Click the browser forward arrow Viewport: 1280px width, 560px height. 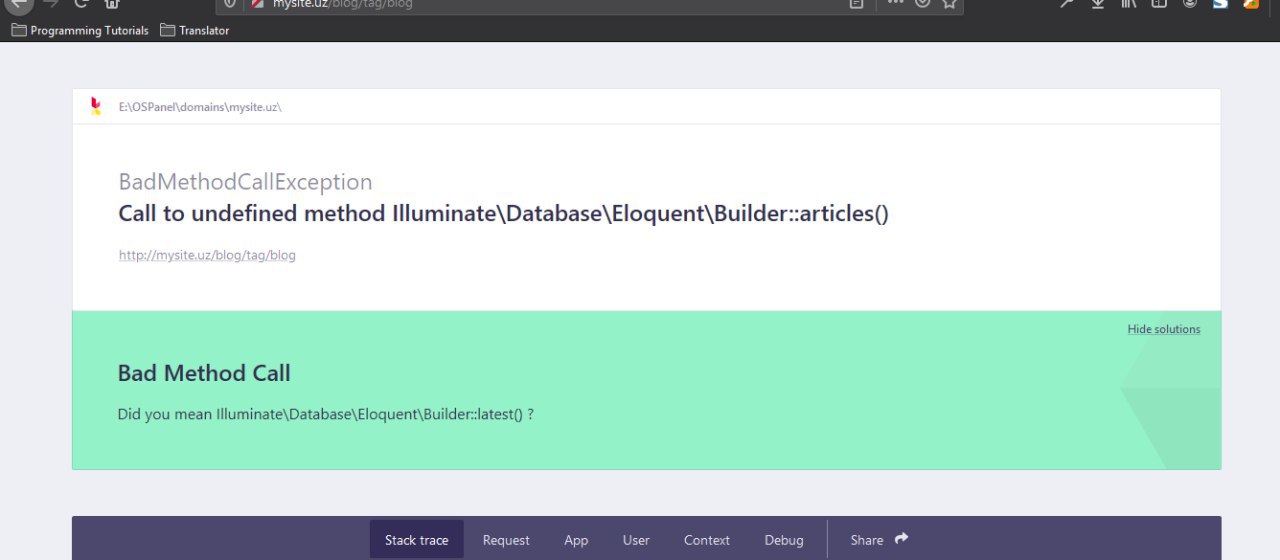point(51,3)
